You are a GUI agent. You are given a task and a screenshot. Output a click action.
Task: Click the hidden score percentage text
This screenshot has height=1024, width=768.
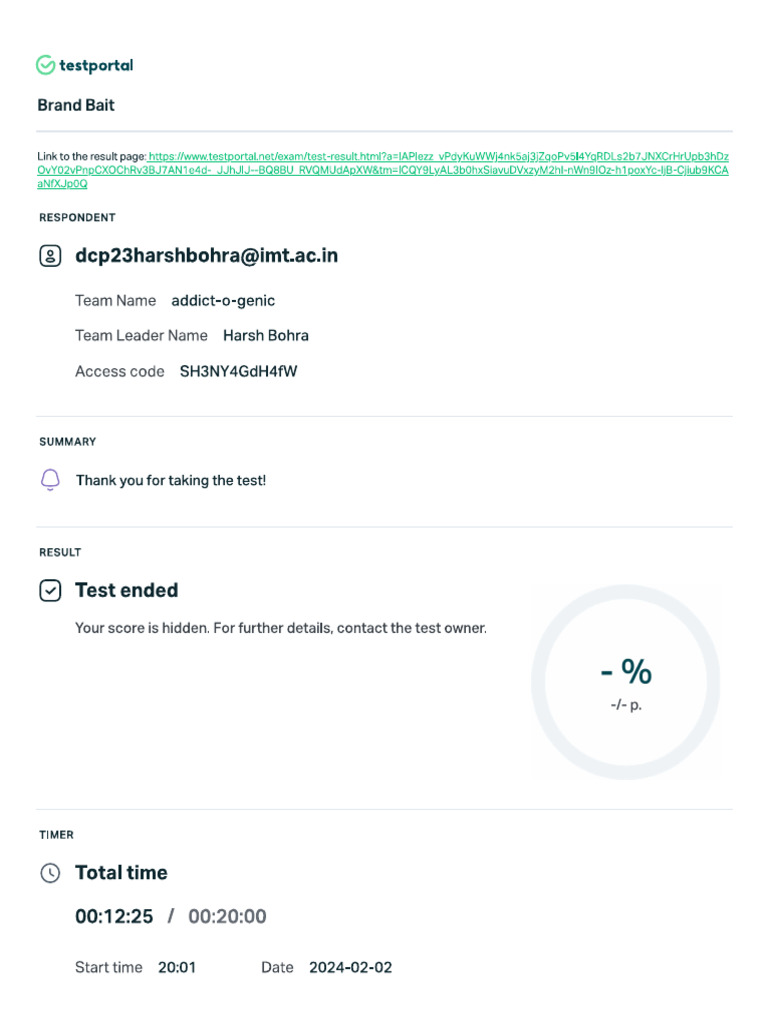[625, 673]
